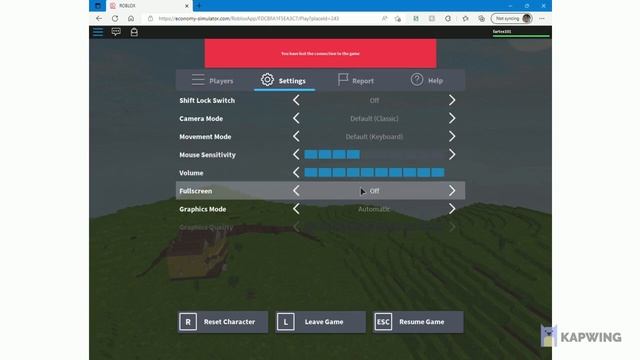This screenshot has height=360, width=640.
Task: Open a new browser tab
Action: (x=199, y=6)
